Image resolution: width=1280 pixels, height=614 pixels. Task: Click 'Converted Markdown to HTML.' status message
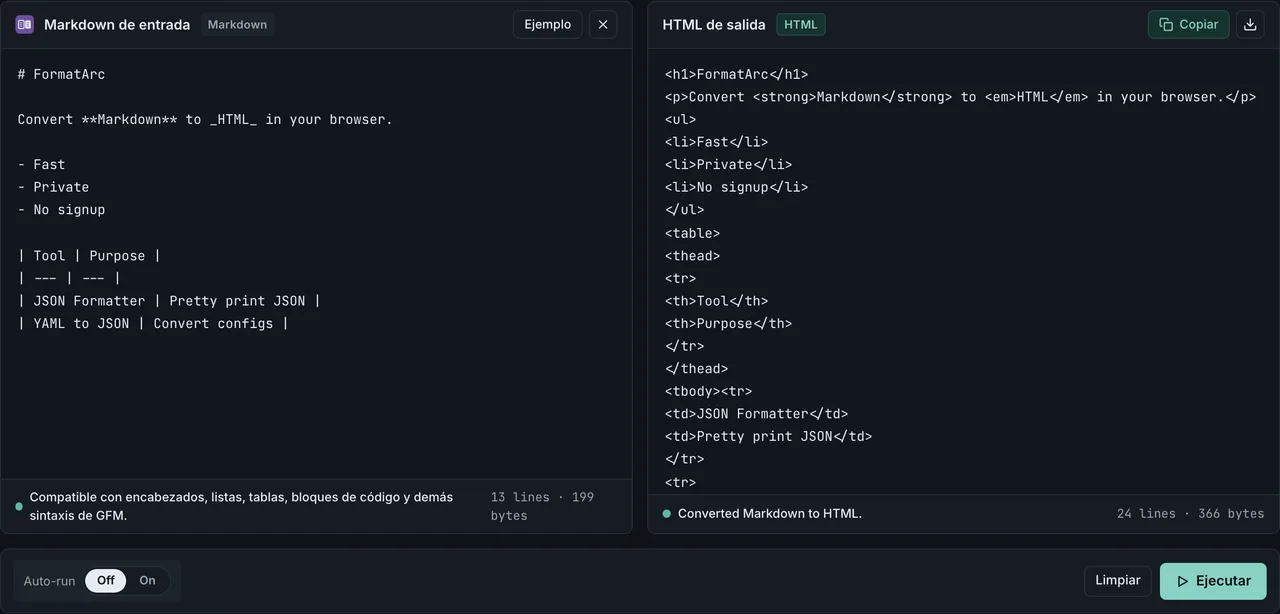(770, 514)
